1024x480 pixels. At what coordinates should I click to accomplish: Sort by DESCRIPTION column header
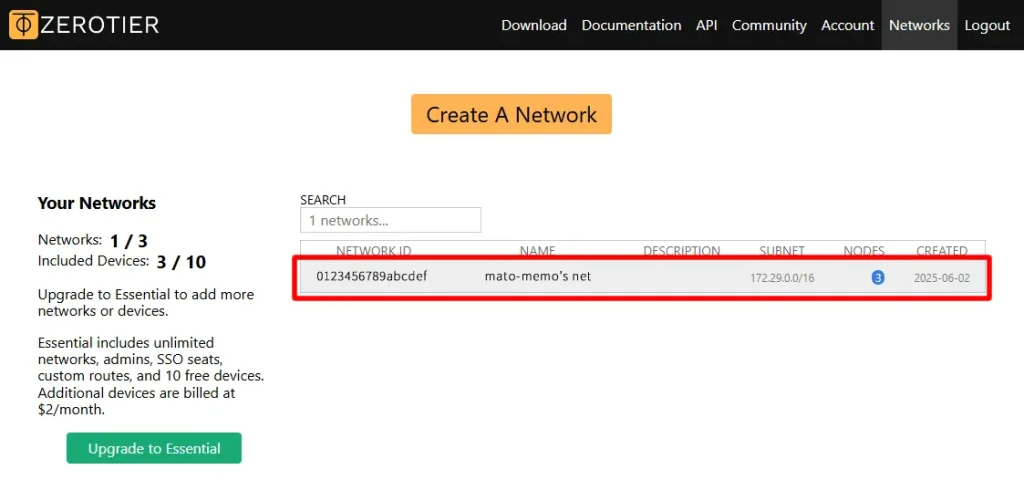pyautogui.click(x=682, y=251)
